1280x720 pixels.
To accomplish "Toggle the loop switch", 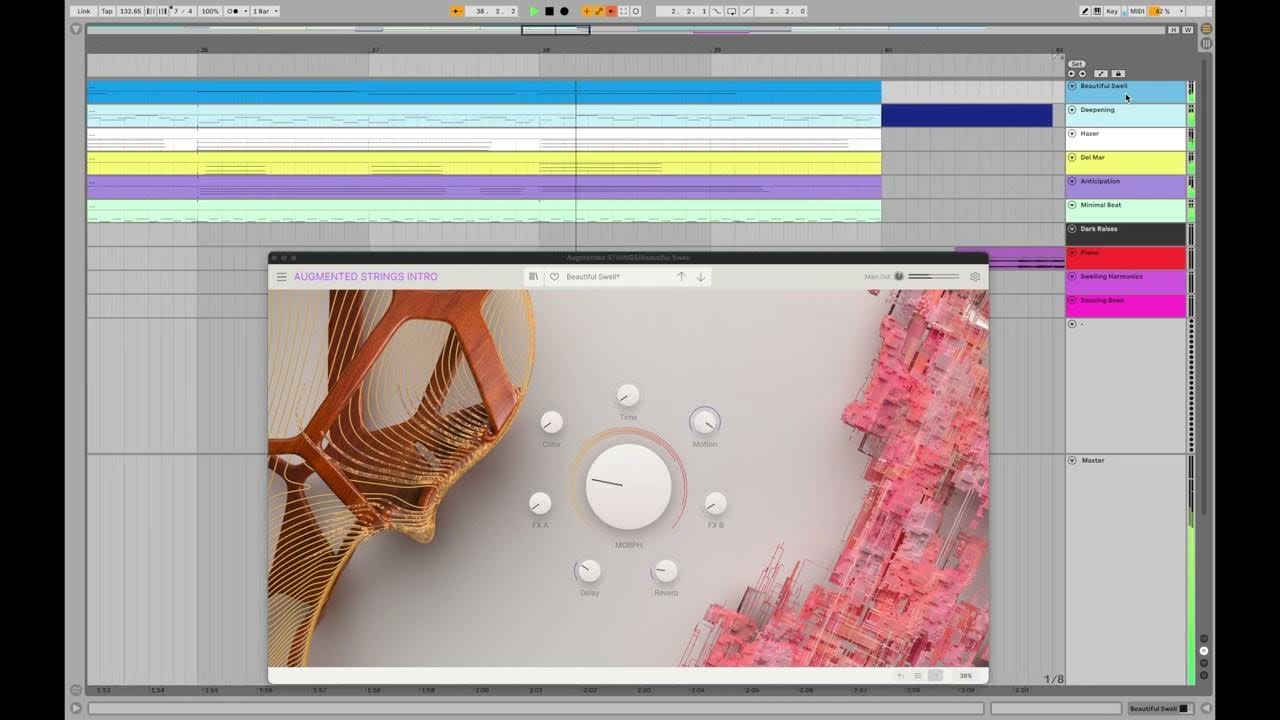I will [x=731, y=11].
